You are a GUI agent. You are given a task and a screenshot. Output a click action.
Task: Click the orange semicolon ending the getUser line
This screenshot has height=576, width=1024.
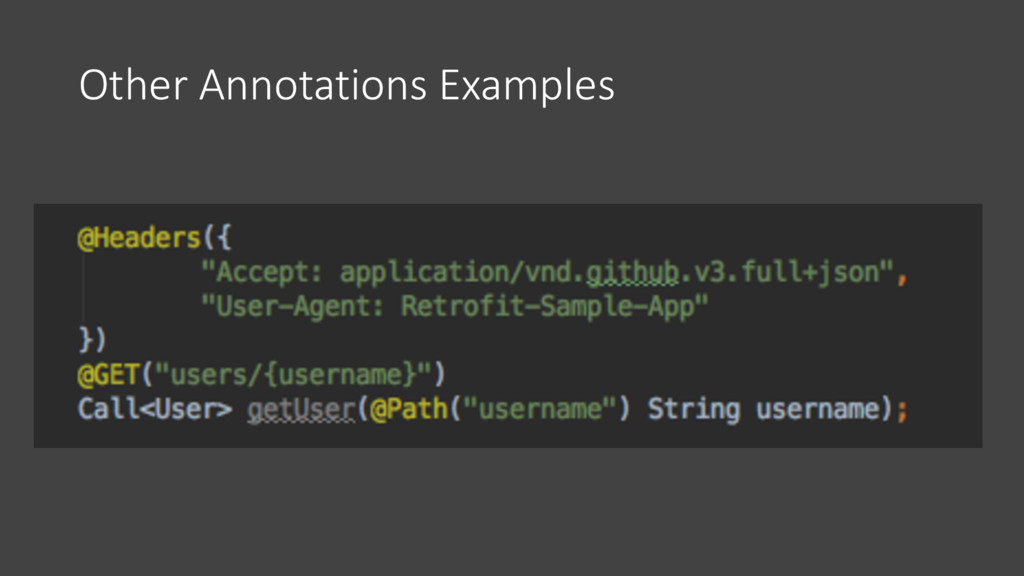tap(902, 411)
